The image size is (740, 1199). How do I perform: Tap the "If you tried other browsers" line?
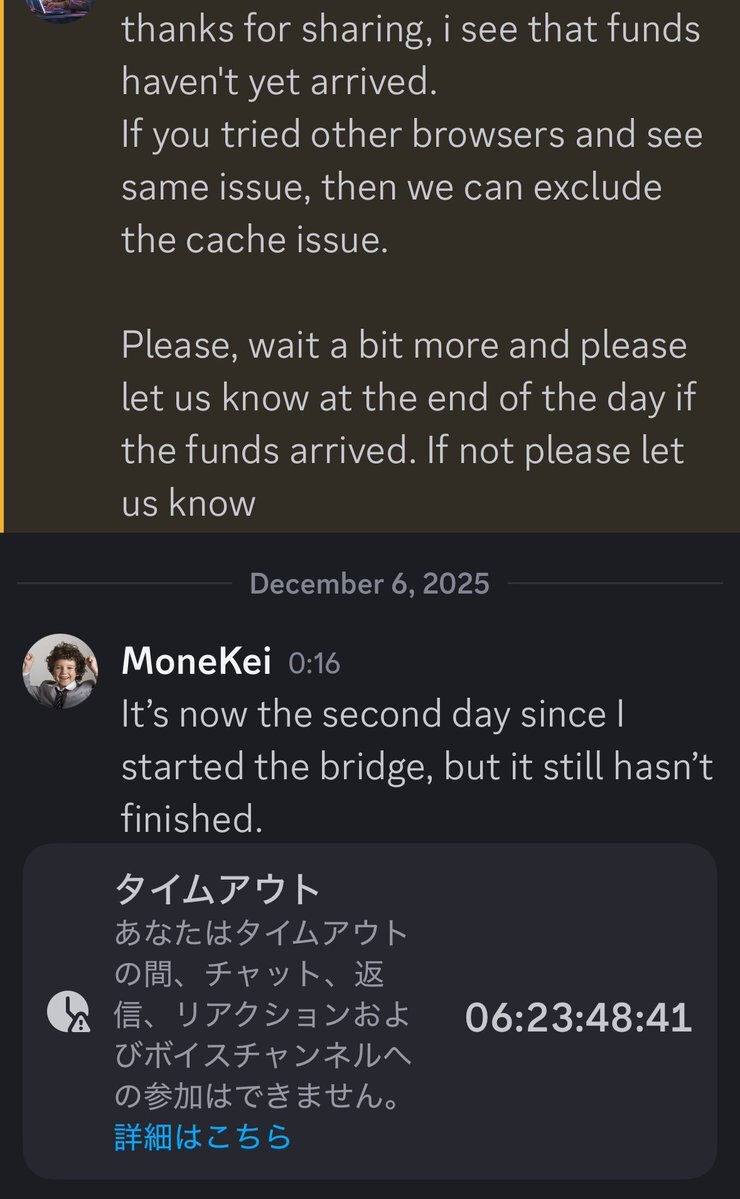(412, 135)
